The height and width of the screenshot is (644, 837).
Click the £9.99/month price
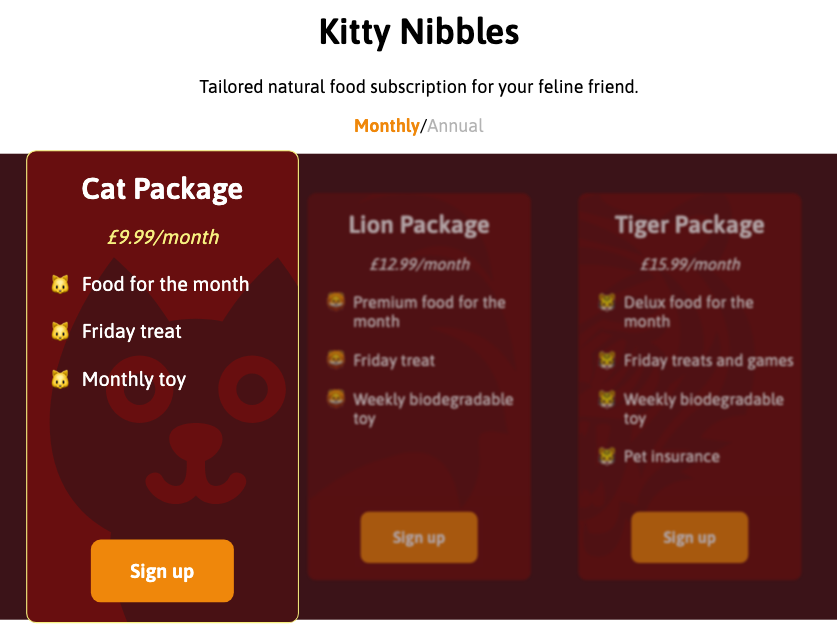(162, 237)
